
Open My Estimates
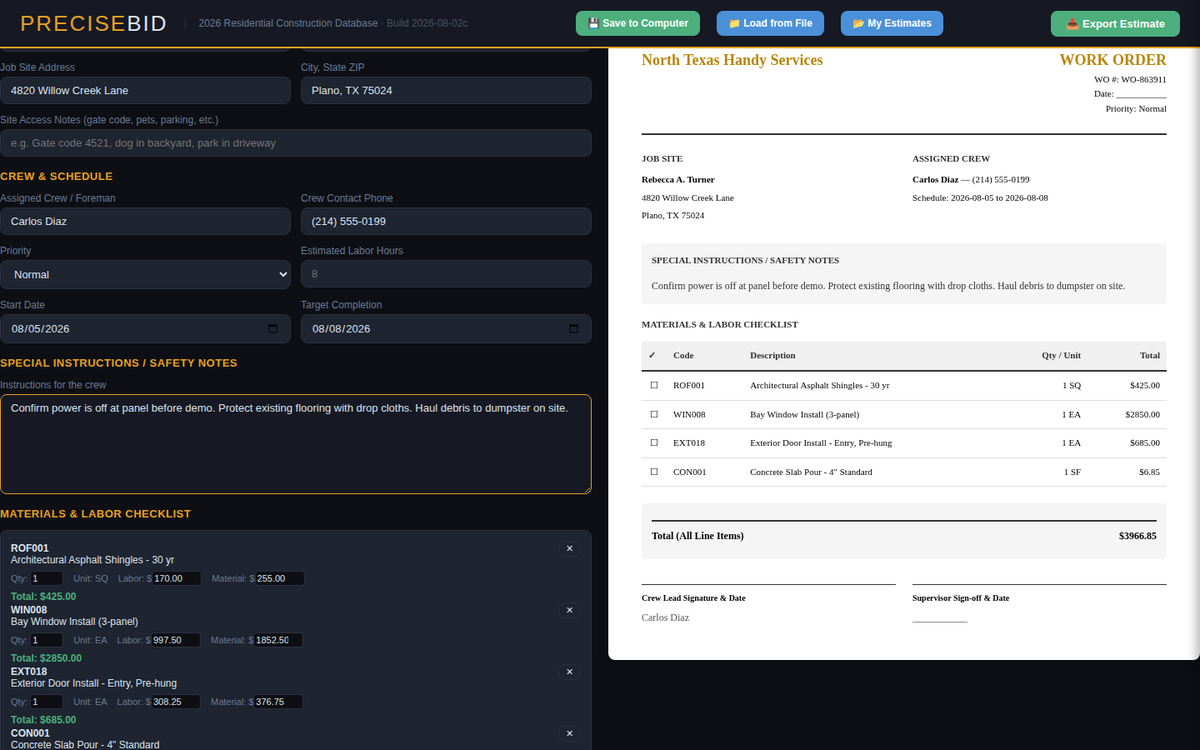pyautogui.click(x=892, y=23)
